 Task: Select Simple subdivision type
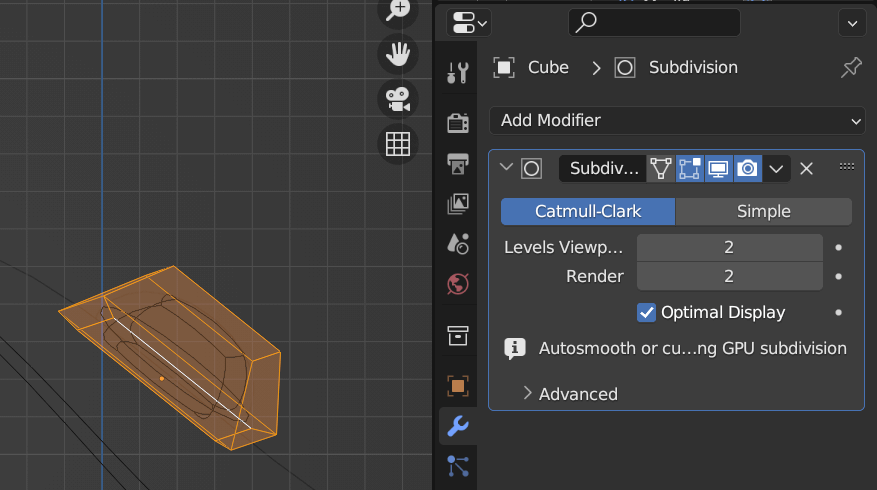point(763,211)
